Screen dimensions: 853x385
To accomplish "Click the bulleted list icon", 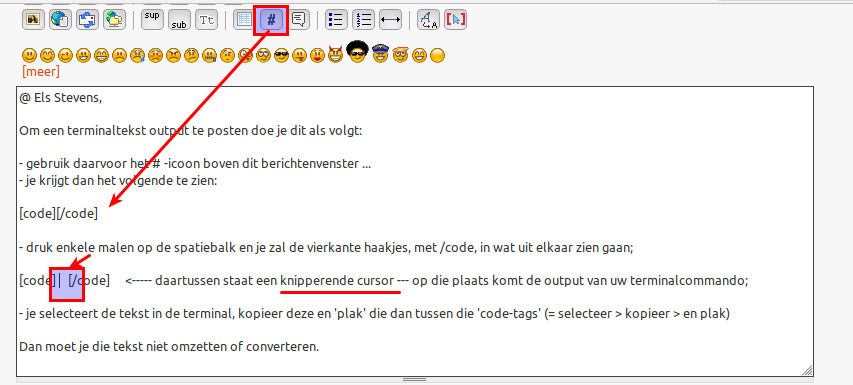I will tap(336, 20).
